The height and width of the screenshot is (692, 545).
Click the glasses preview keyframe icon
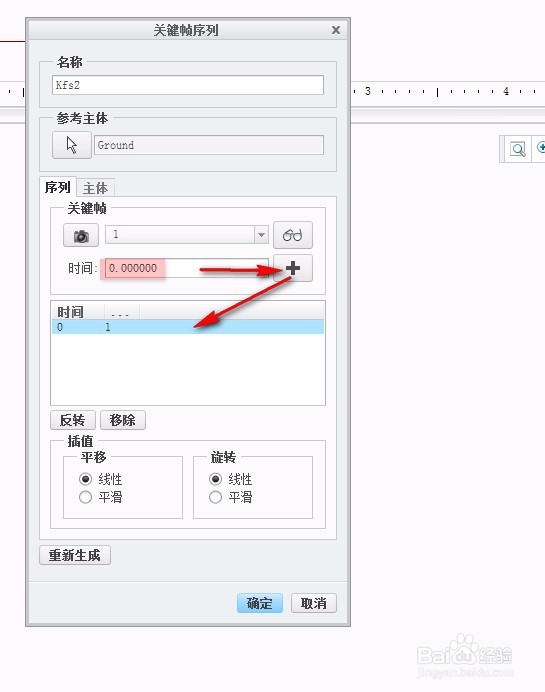pos(293,235)
